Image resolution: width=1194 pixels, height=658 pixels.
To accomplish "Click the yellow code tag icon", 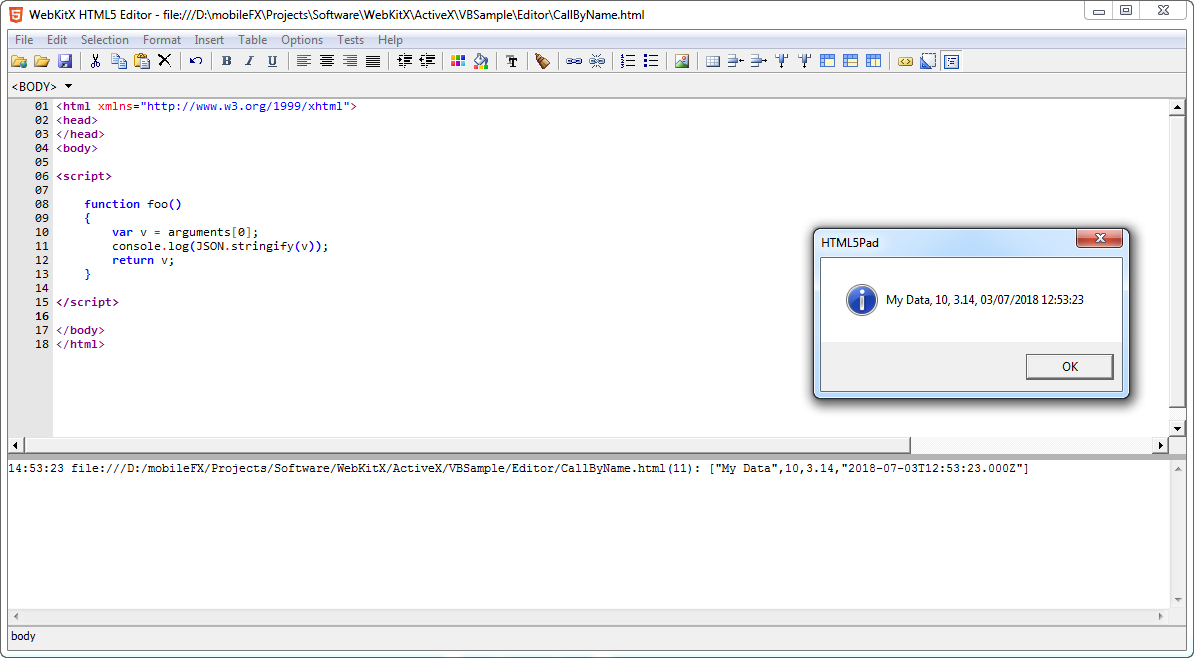I will 905,61.
